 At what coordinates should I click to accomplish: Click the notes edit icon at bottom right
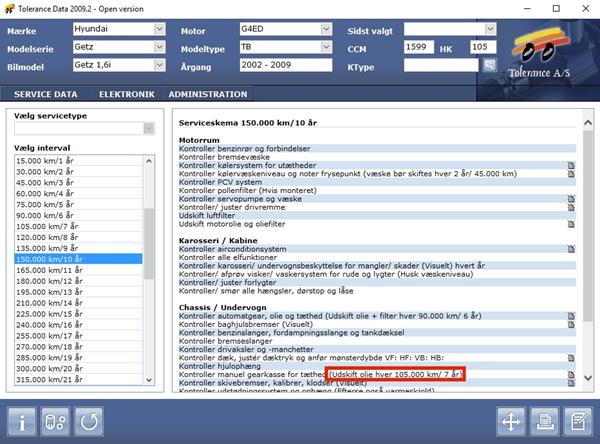(x=577, y=420)
